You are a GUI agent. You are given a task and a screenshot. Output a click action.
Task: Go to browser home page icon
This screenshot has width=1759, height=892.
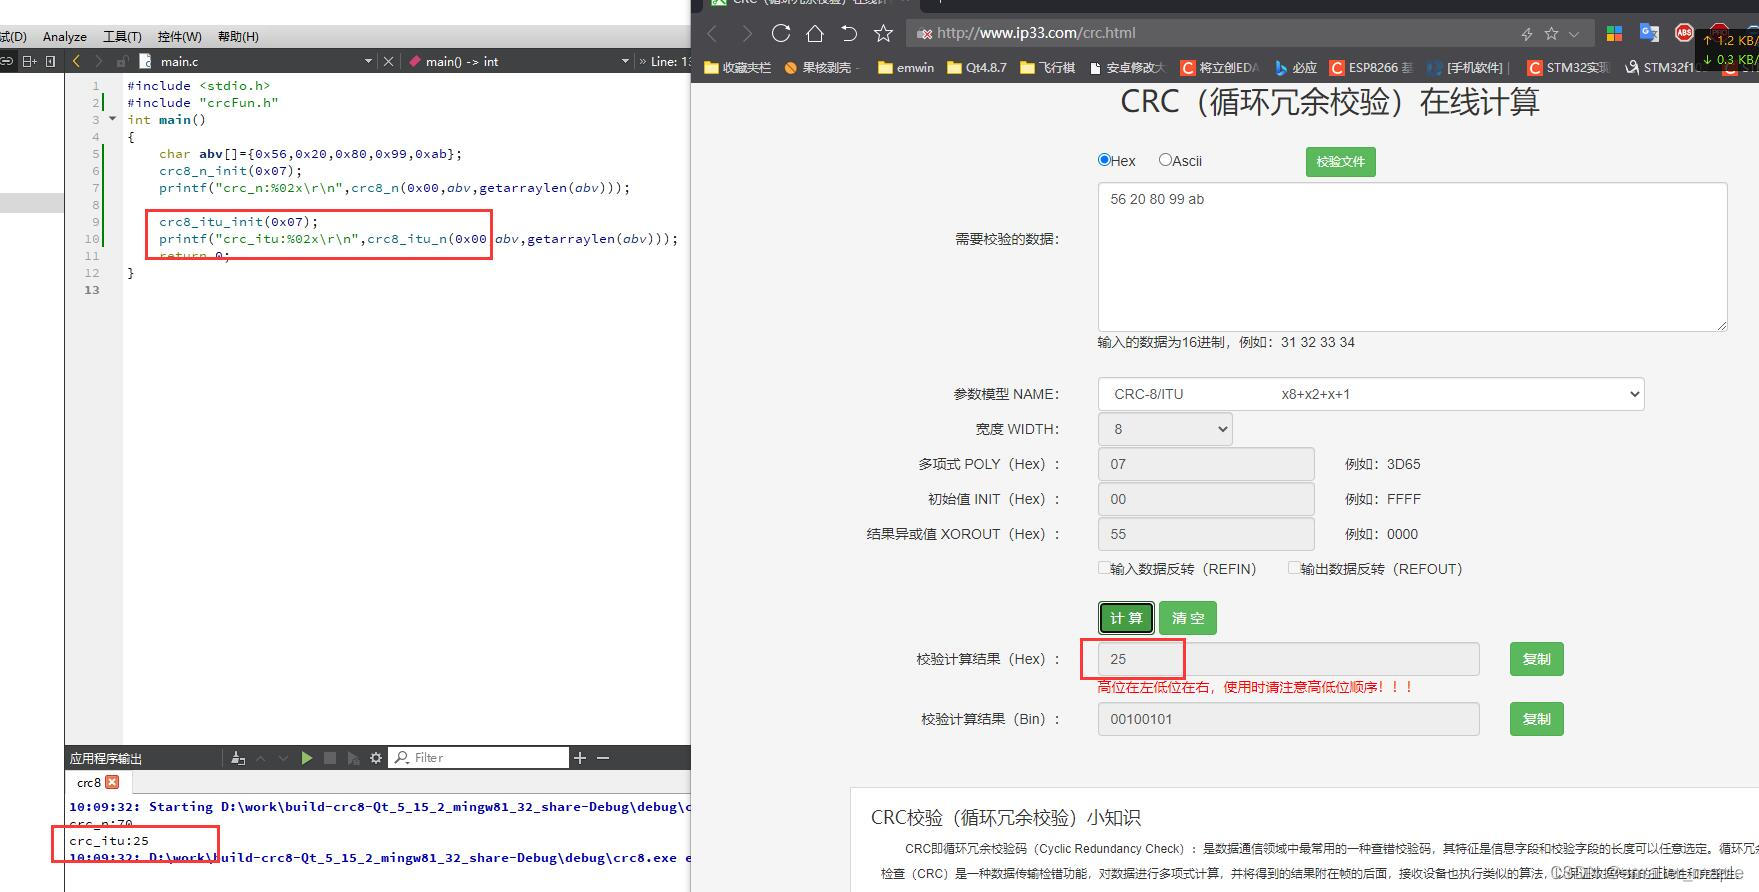click(815, 33)
